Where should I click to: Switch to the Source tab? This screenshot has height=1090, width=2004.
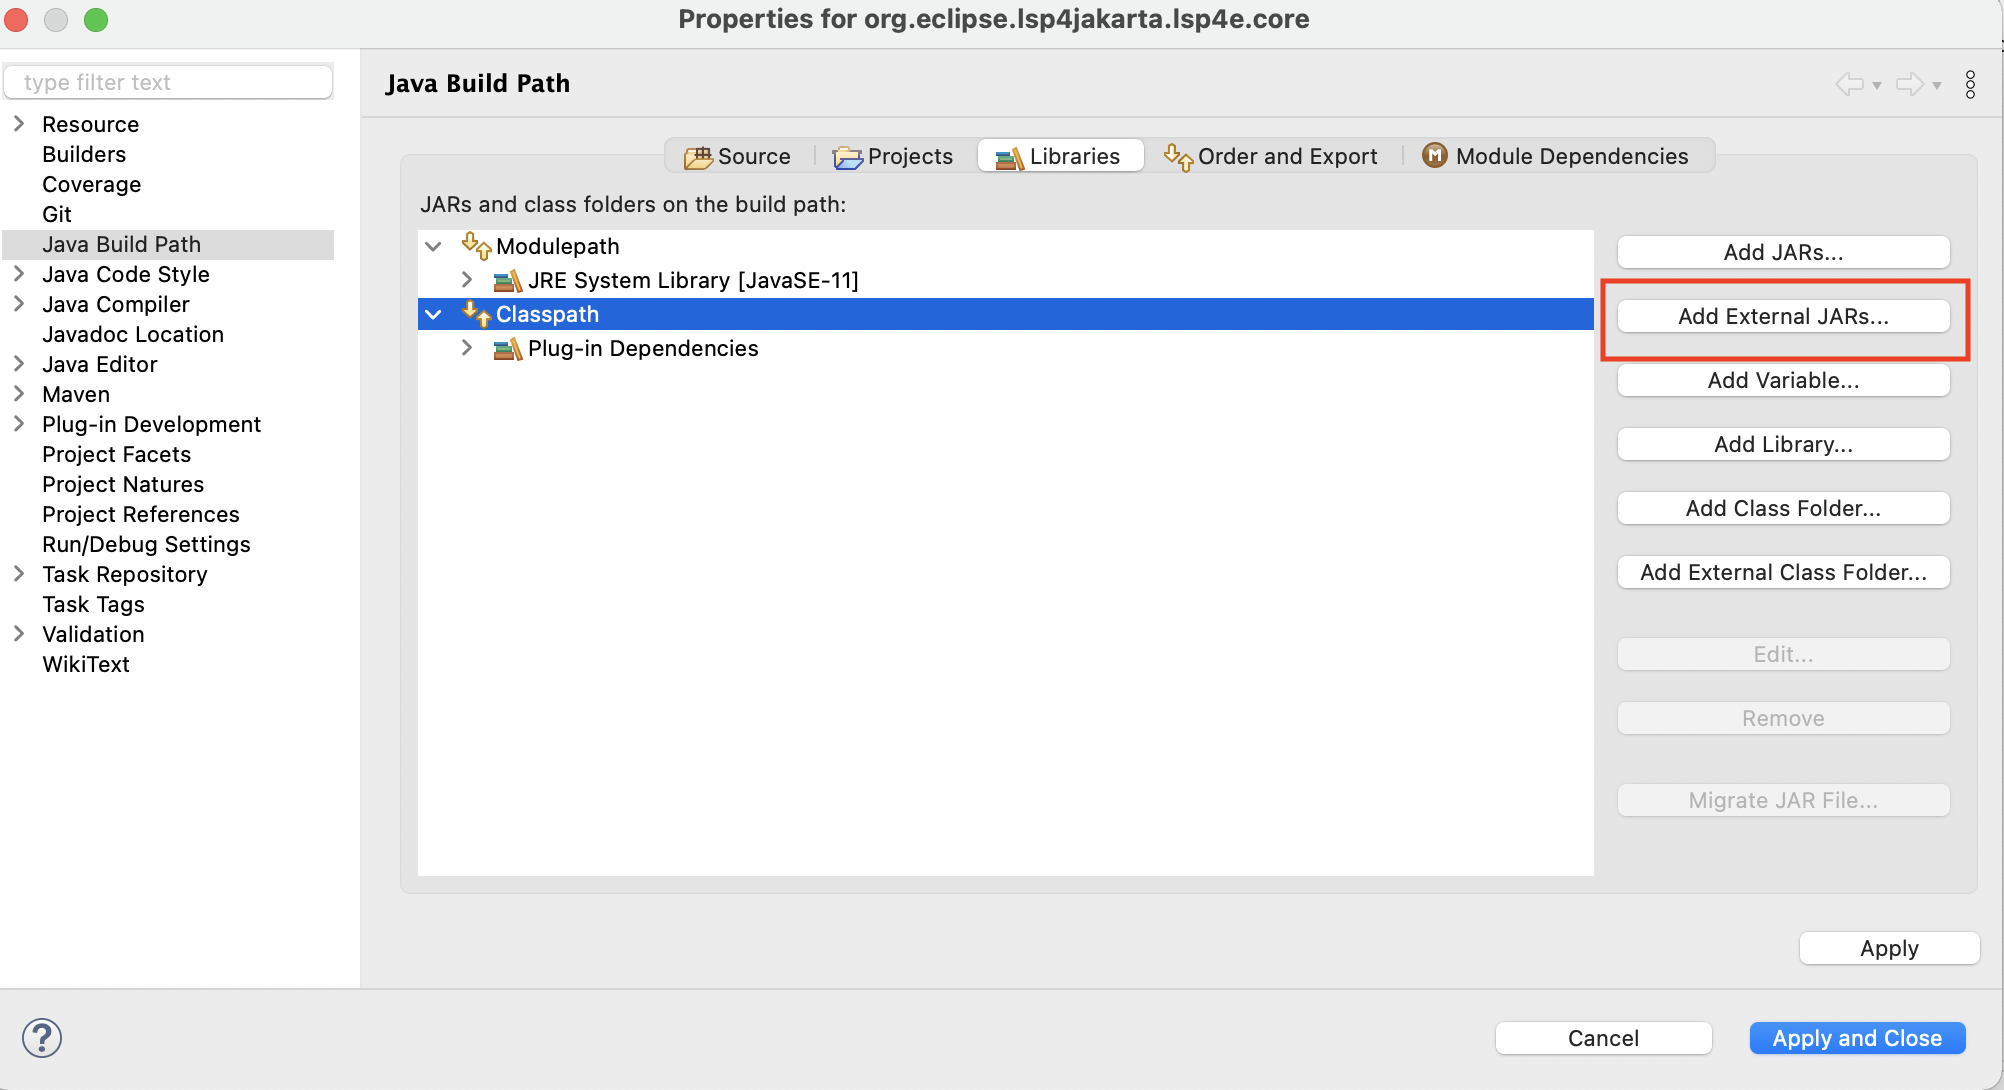(742, 156)
